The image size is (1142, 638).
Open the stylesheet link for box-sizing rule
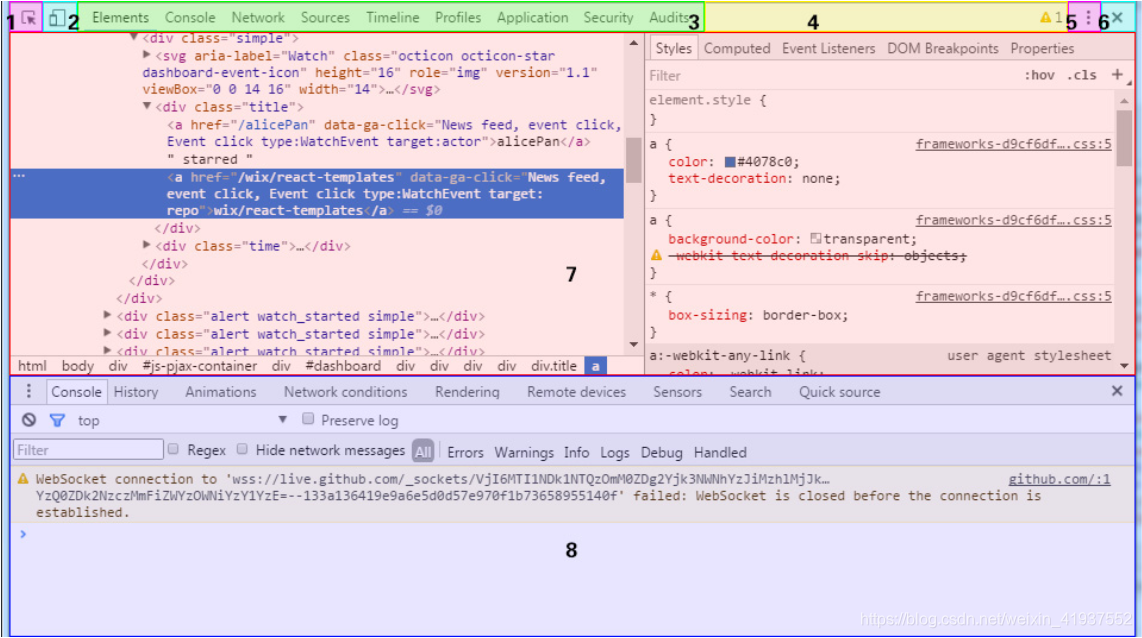[x=1013, y=296]
